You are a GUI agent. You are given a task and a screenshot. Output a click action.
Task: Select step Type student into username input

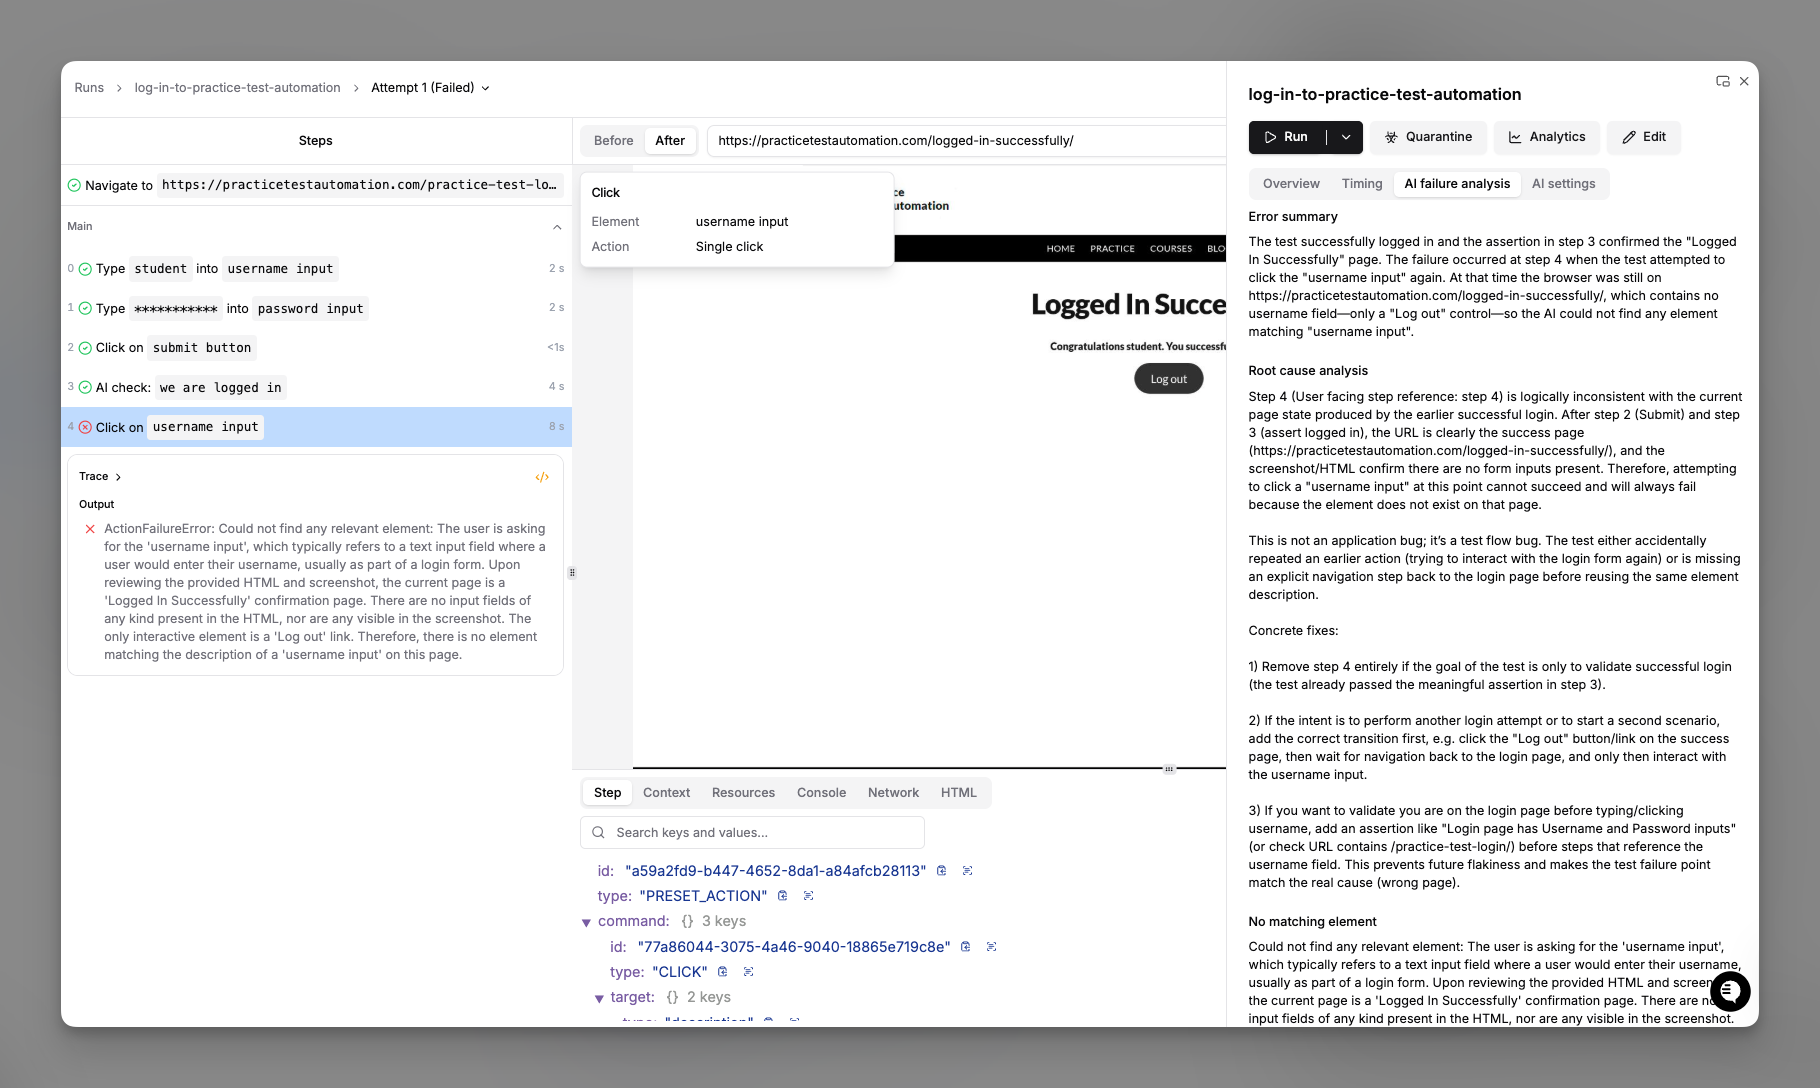tap(316, 269)
